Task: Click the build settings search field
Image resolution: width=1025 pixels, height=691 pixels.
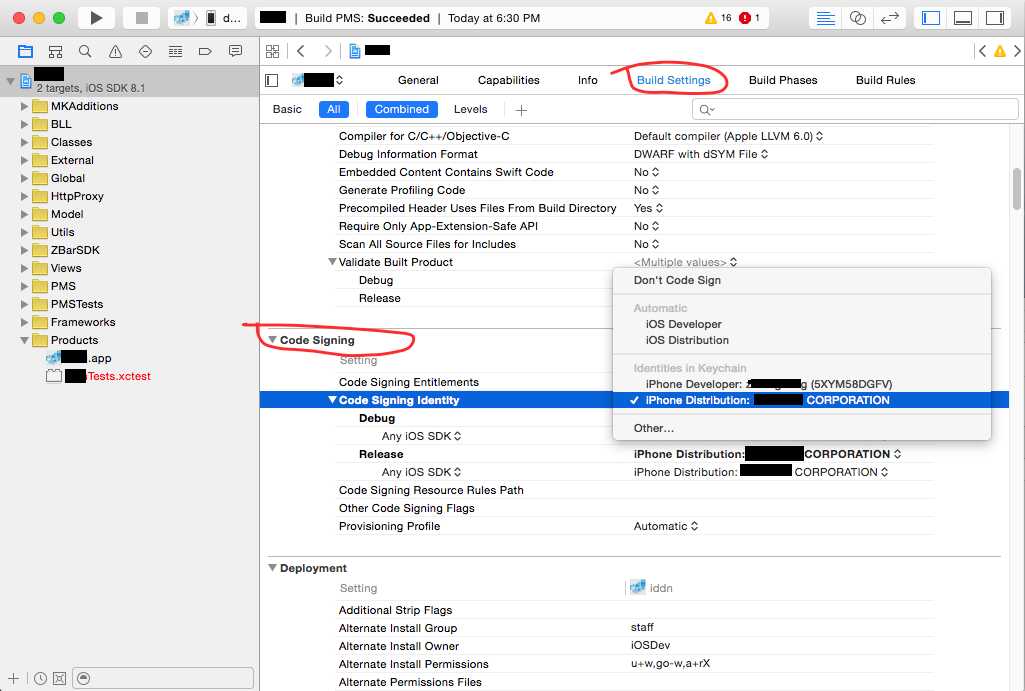Action: tap(855, 109)
